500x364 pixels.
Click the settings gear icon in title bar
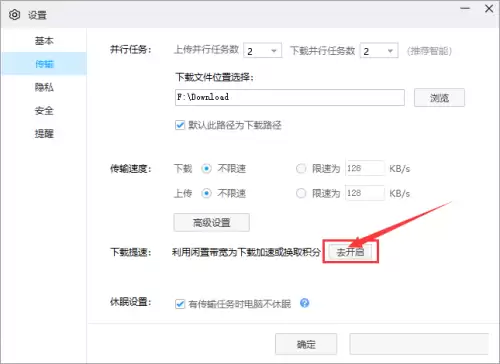point(14,15)
